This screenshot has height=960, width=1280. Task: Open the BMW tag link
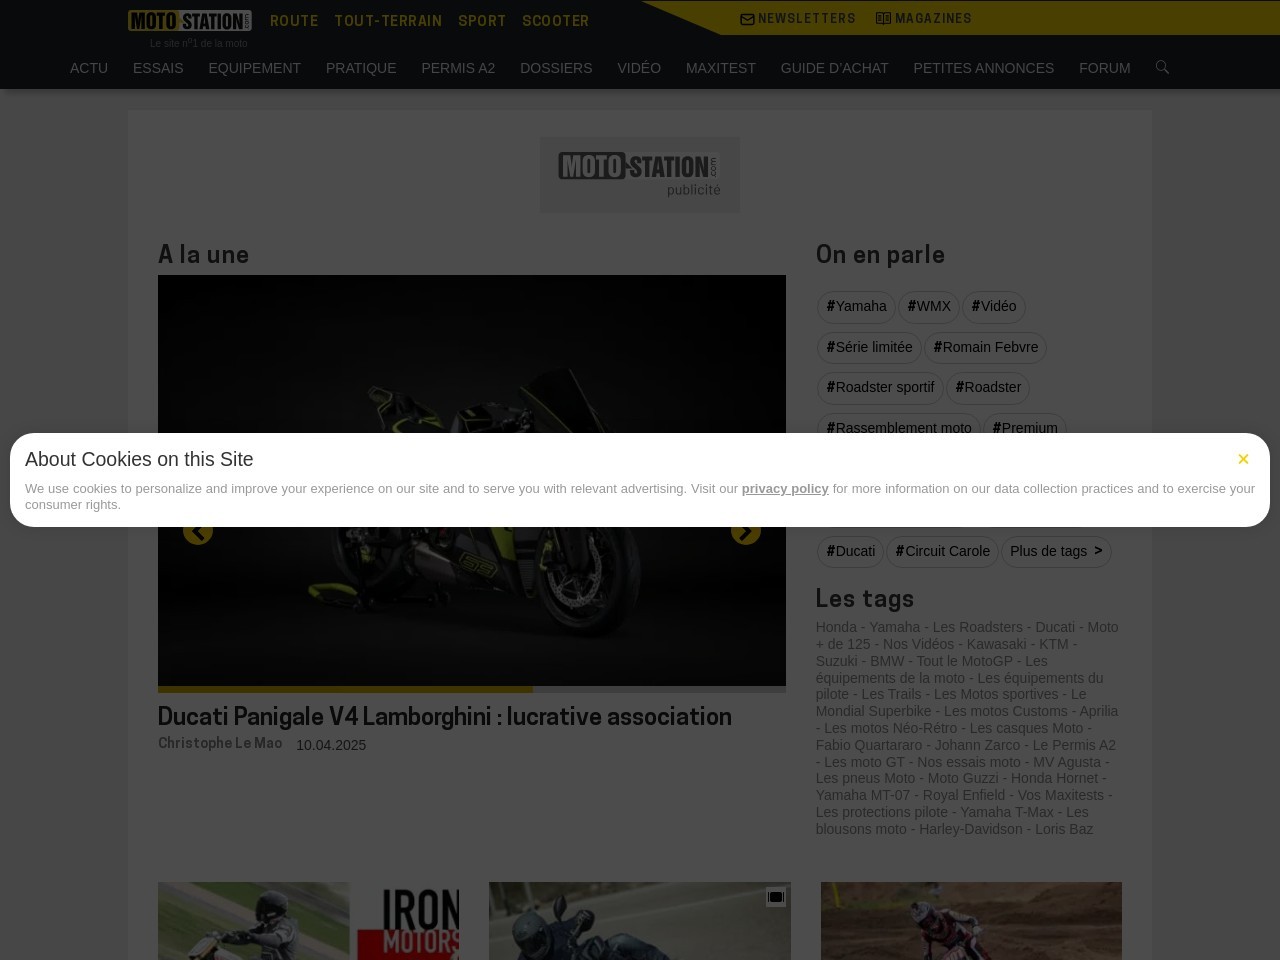(887, 661)
